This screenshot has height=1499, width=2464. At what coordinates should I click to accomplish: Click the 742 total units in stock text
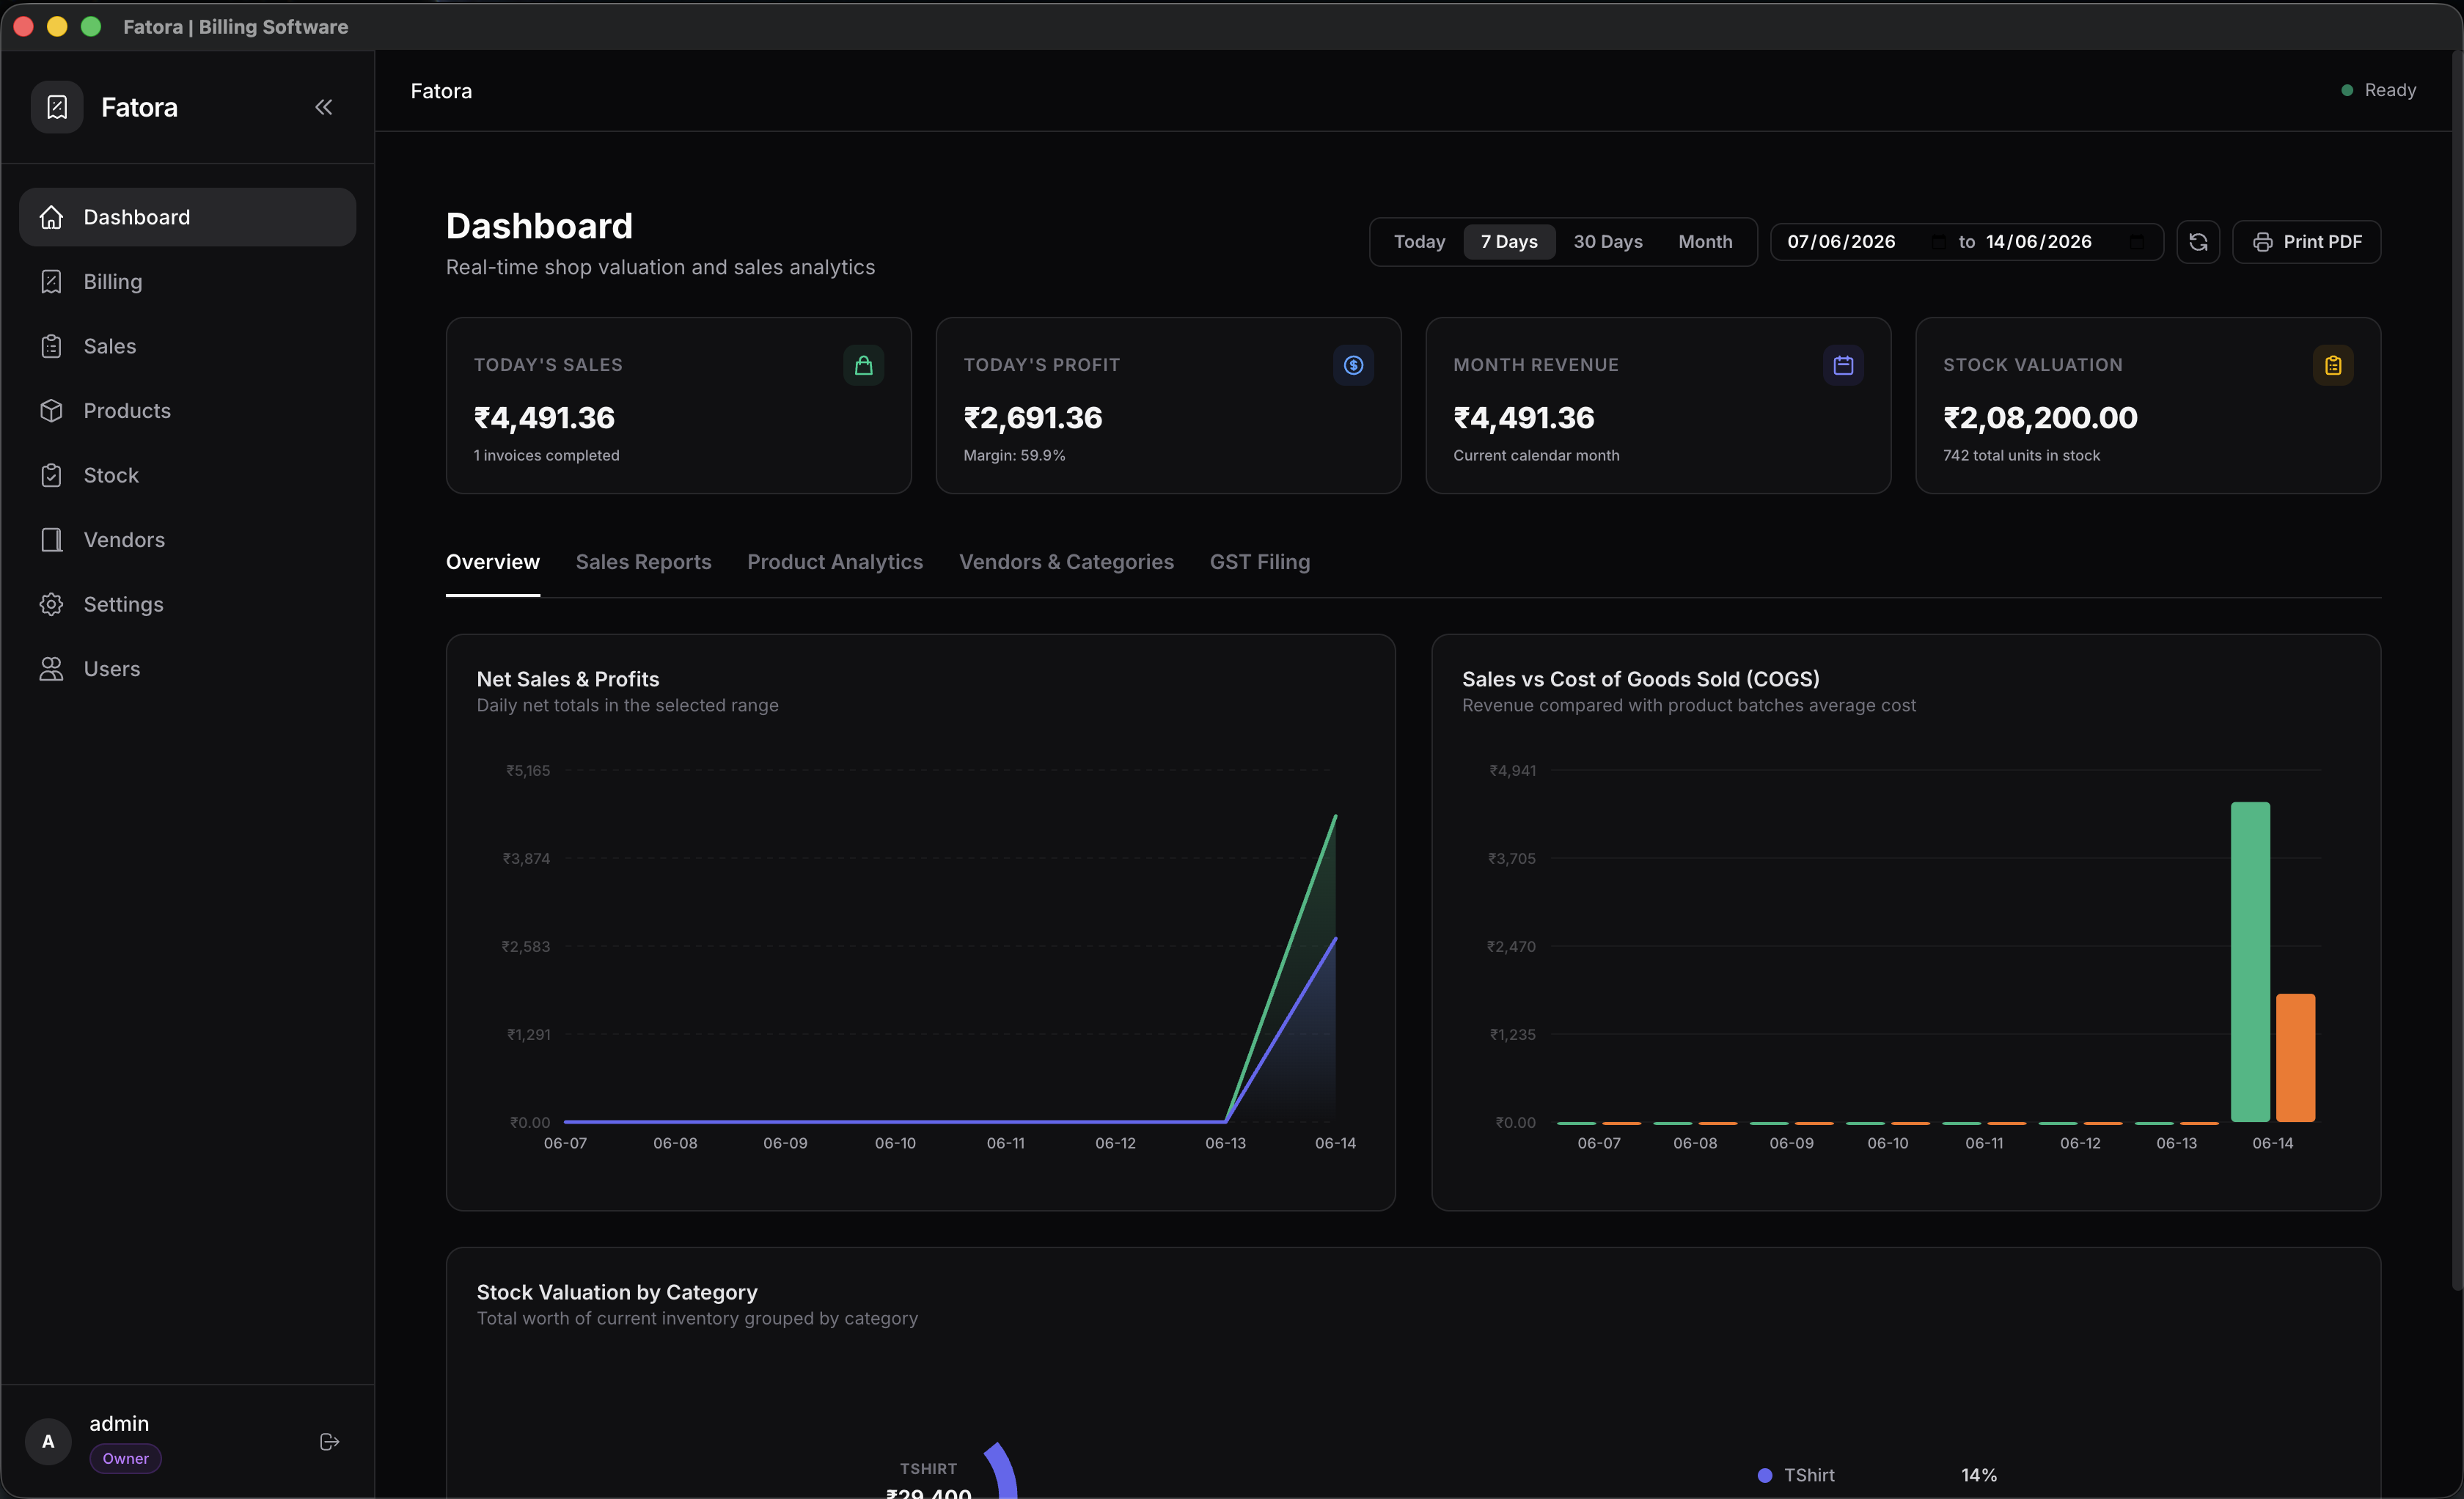pos(2021,455)
